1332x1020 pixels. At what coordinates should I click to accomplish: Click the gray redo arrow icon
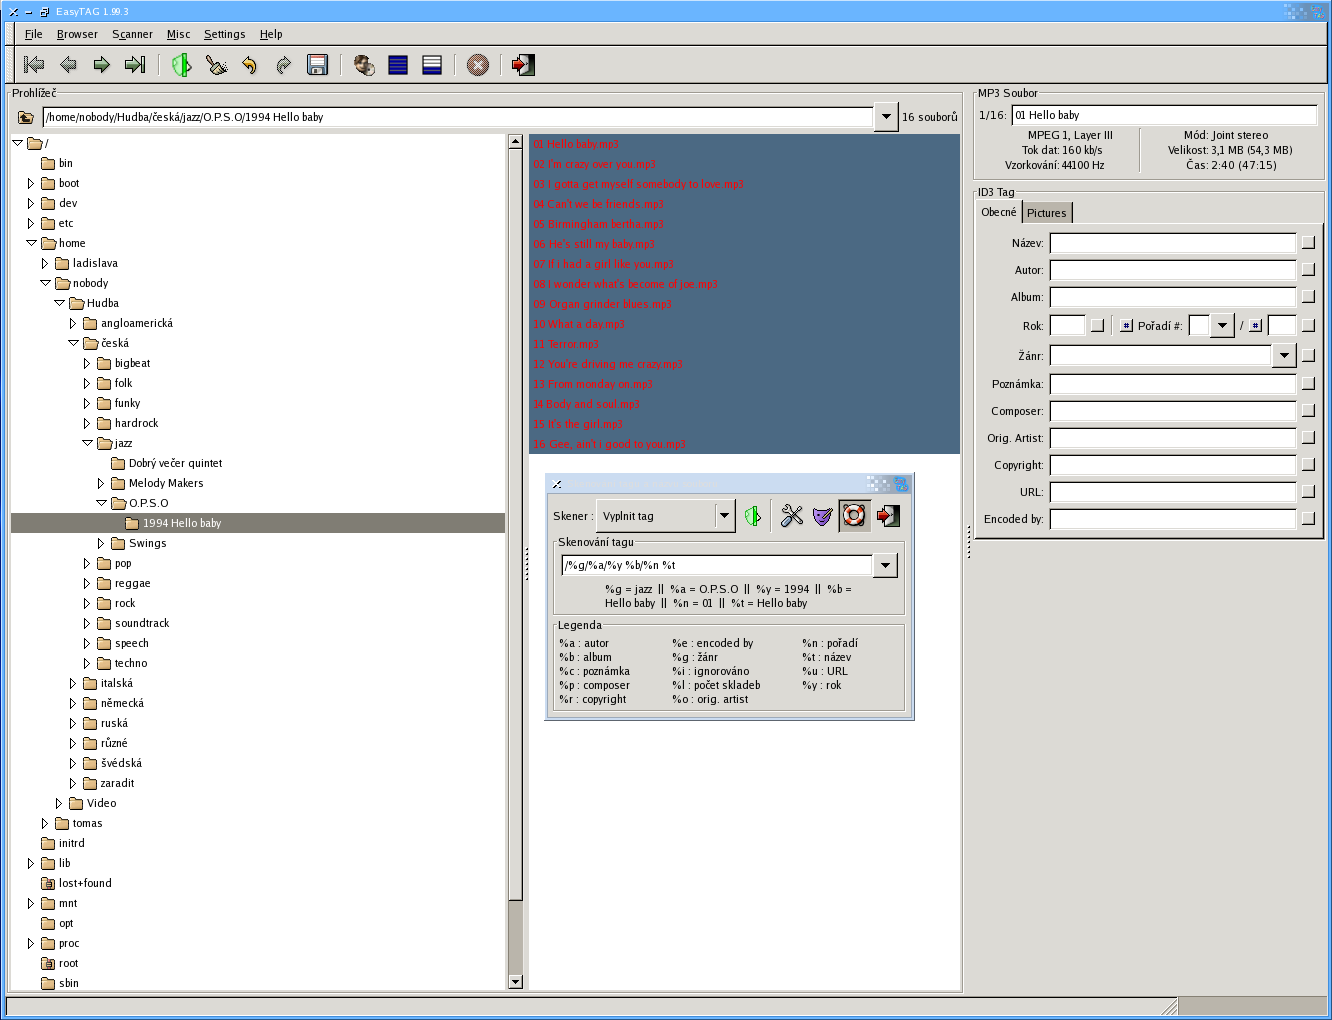[284, 65]
